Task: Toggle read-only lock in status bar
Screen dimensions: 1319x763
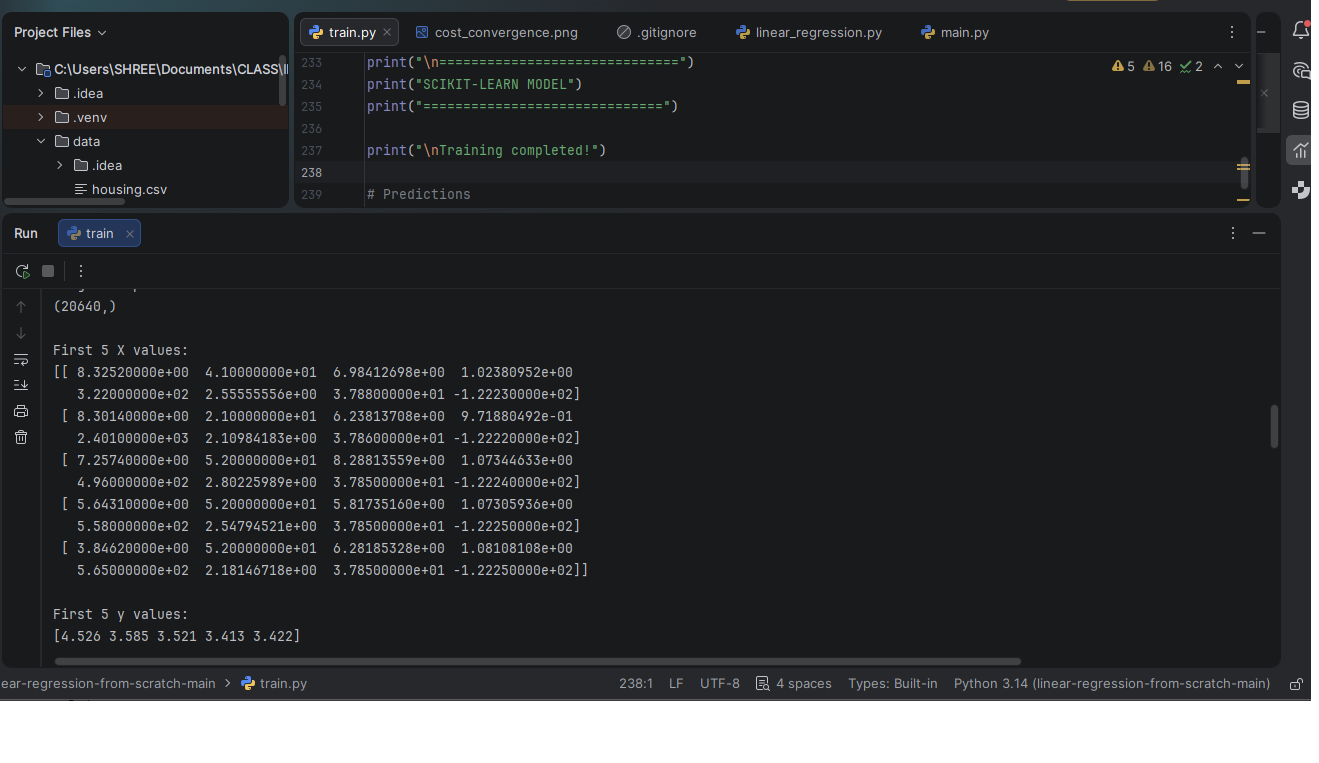Action: (x=1296, y=684)
